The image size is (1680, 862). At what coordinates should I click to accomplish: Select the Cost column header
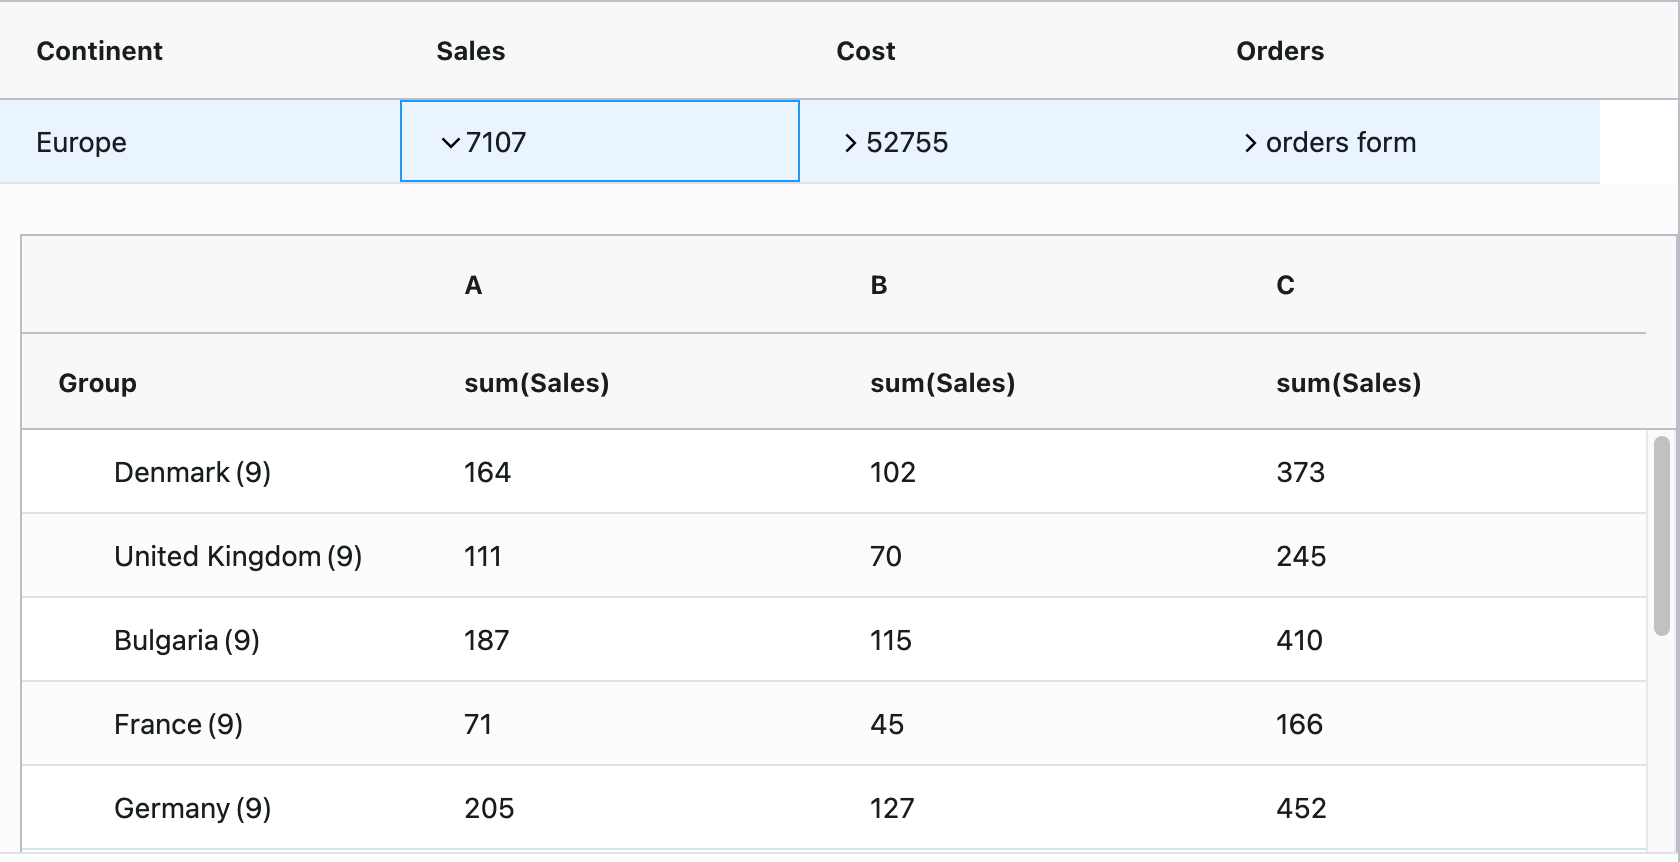[x=865, y=51]
